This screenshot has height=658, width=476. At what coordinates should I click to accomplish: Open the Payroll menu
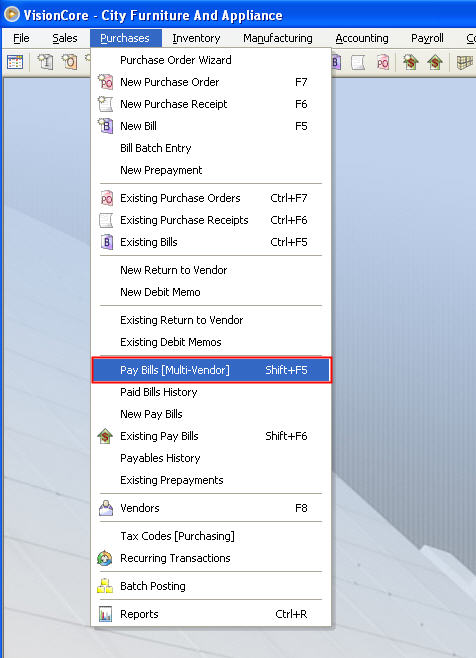(x=427, y=38)
